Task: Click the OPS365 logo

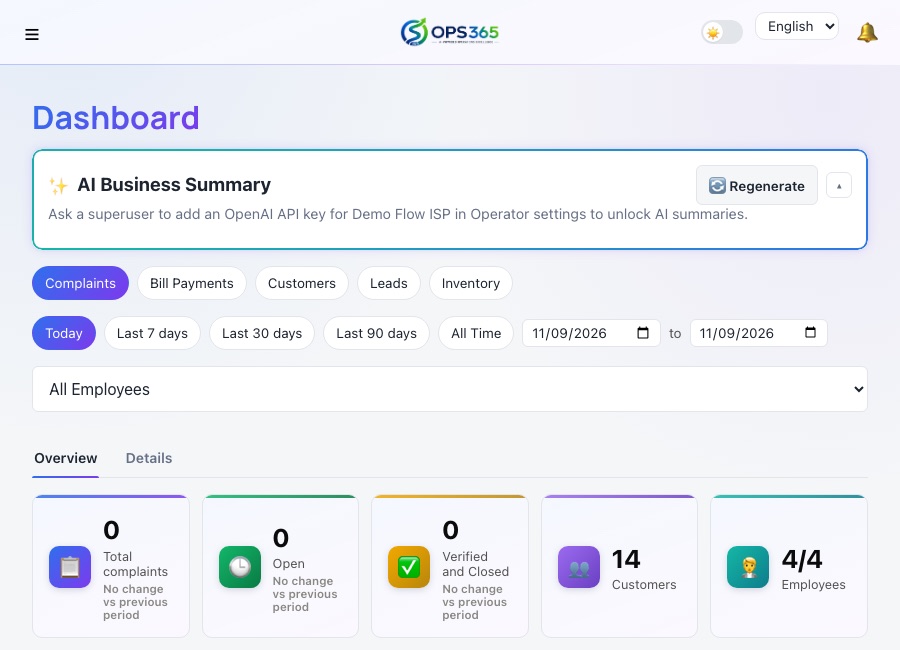Action: [x=449, y=32]
